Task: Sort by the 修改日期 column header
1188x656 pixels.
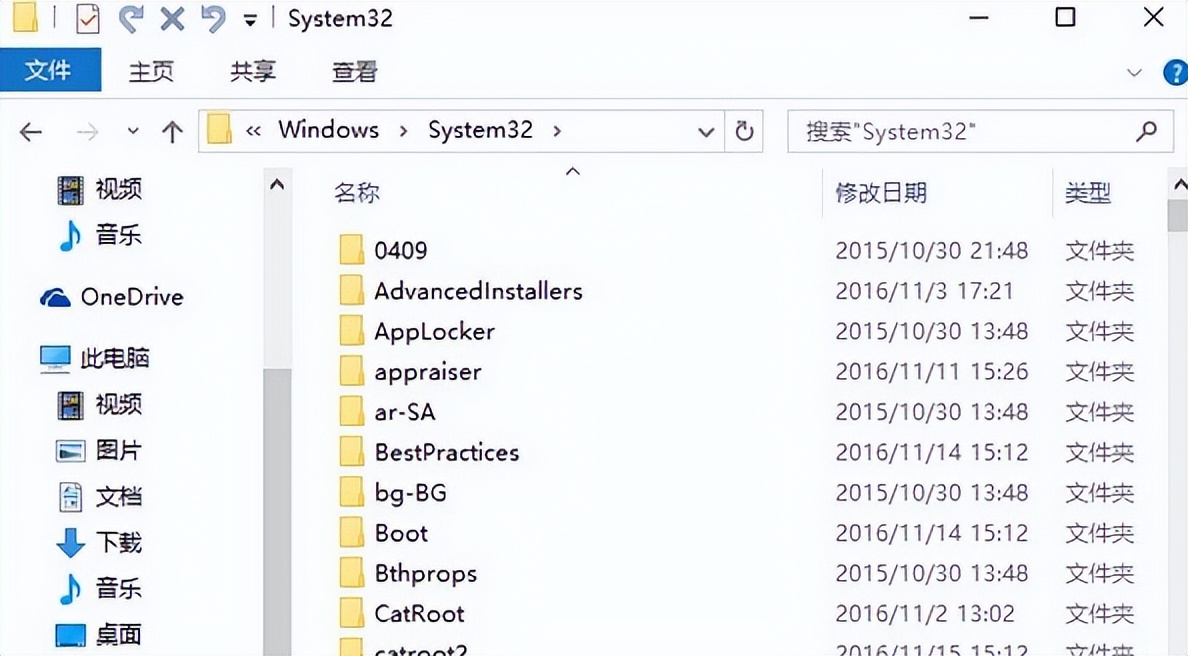Action: [880, 192]
